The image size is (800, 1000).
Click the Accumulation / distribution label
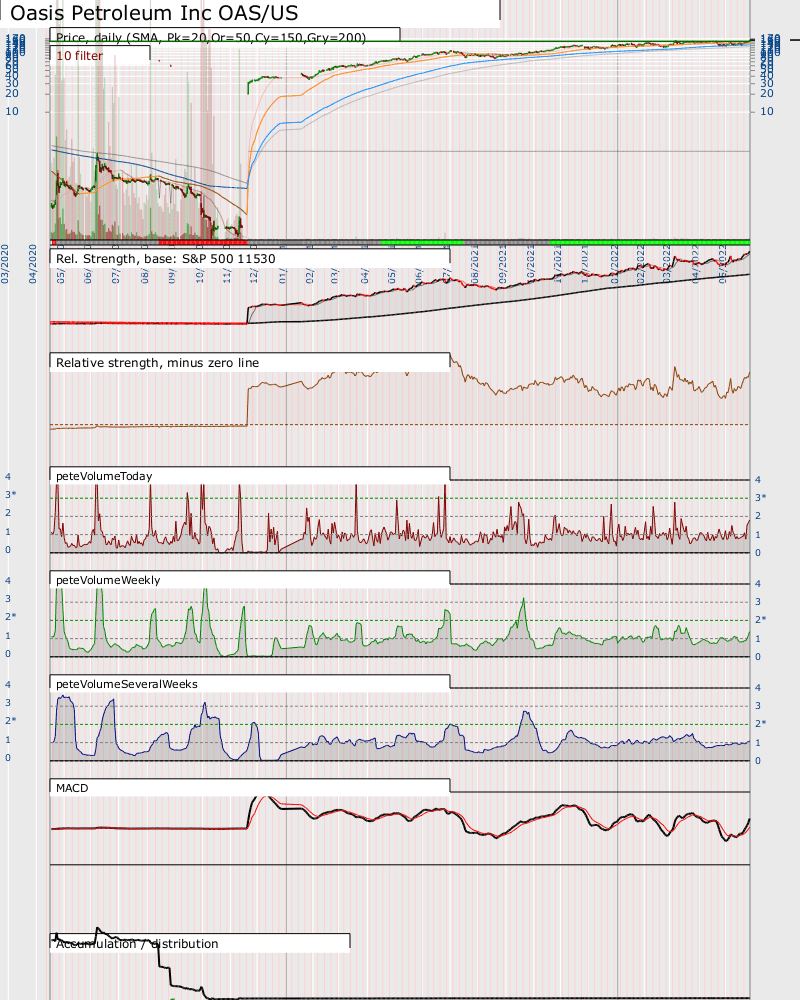(137, 943)
